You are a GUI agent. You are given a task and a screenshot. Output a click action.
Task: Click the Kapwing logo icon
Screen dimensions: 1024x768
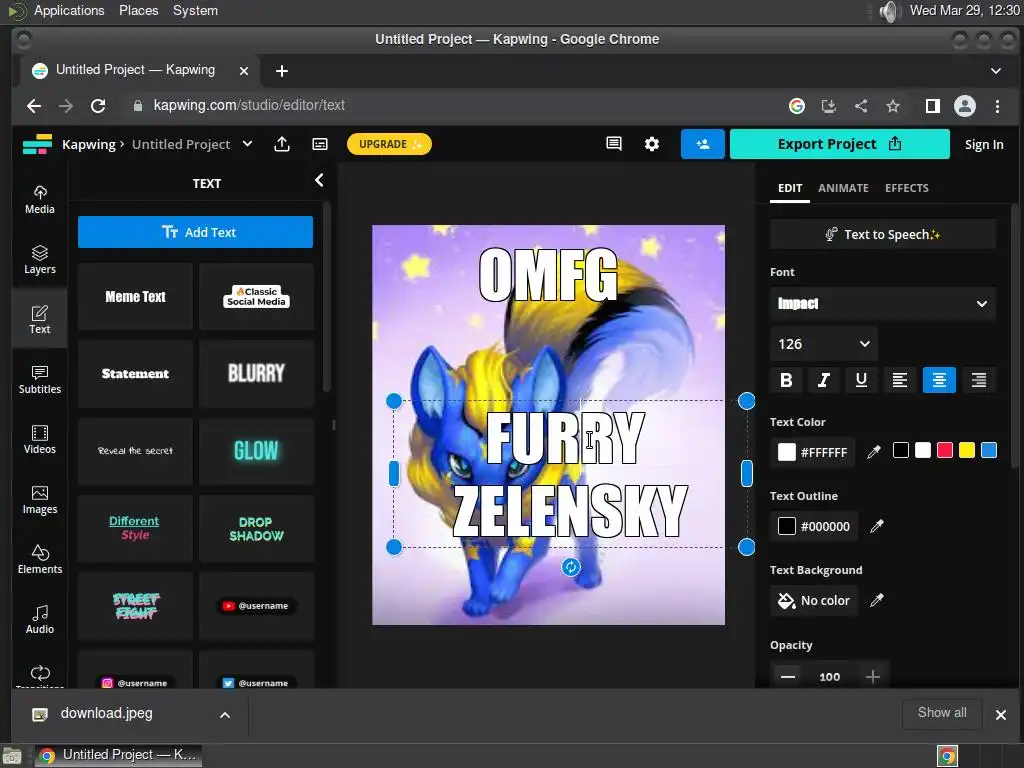(x=37, y=144)
